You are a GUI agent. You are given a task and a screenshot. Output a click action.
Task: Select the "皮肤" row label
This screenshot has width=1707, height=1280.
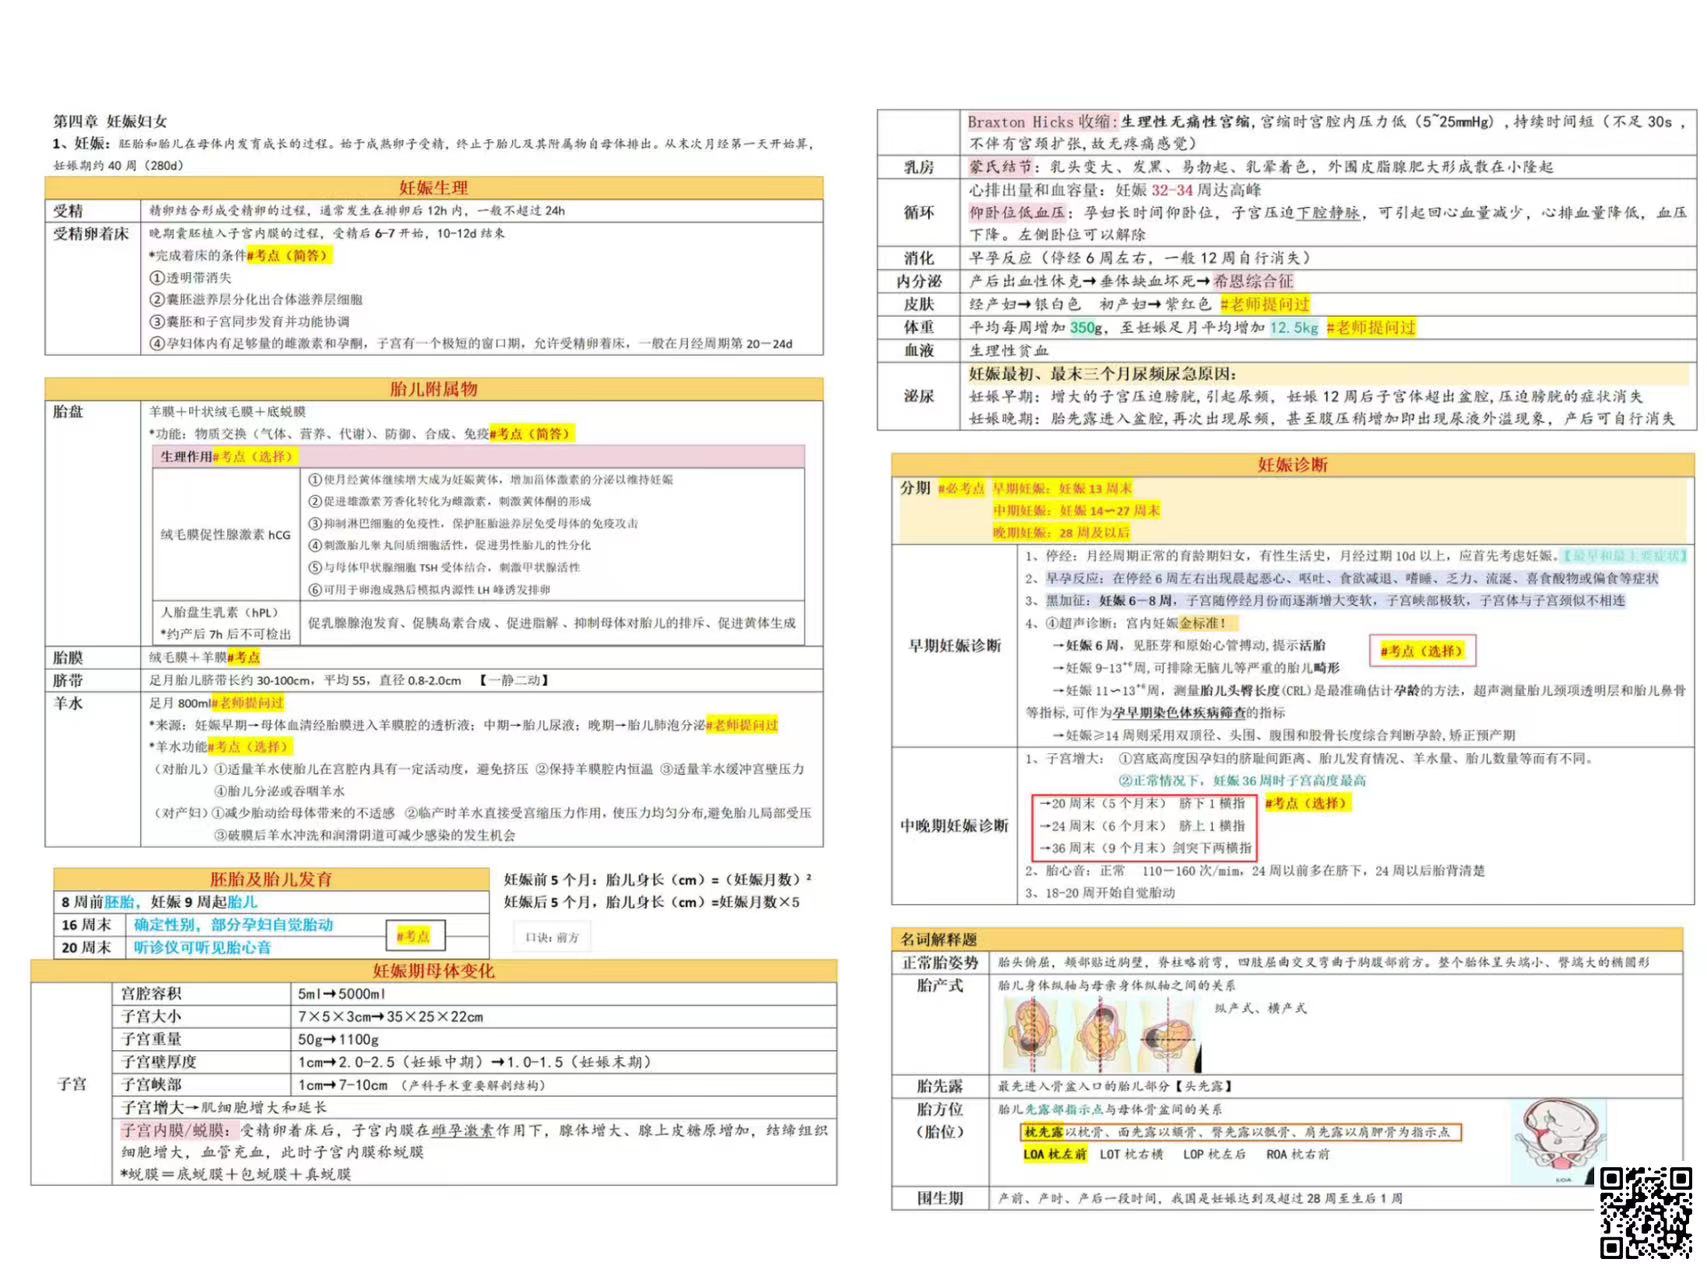[918, 304]
